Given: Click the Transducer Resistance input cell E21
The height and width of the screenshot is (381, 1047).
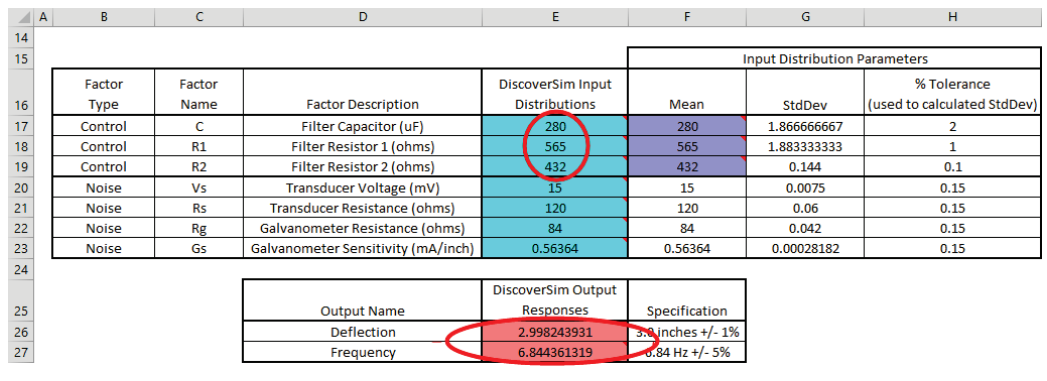Looking at the screenshot, I should click(554, 208).
